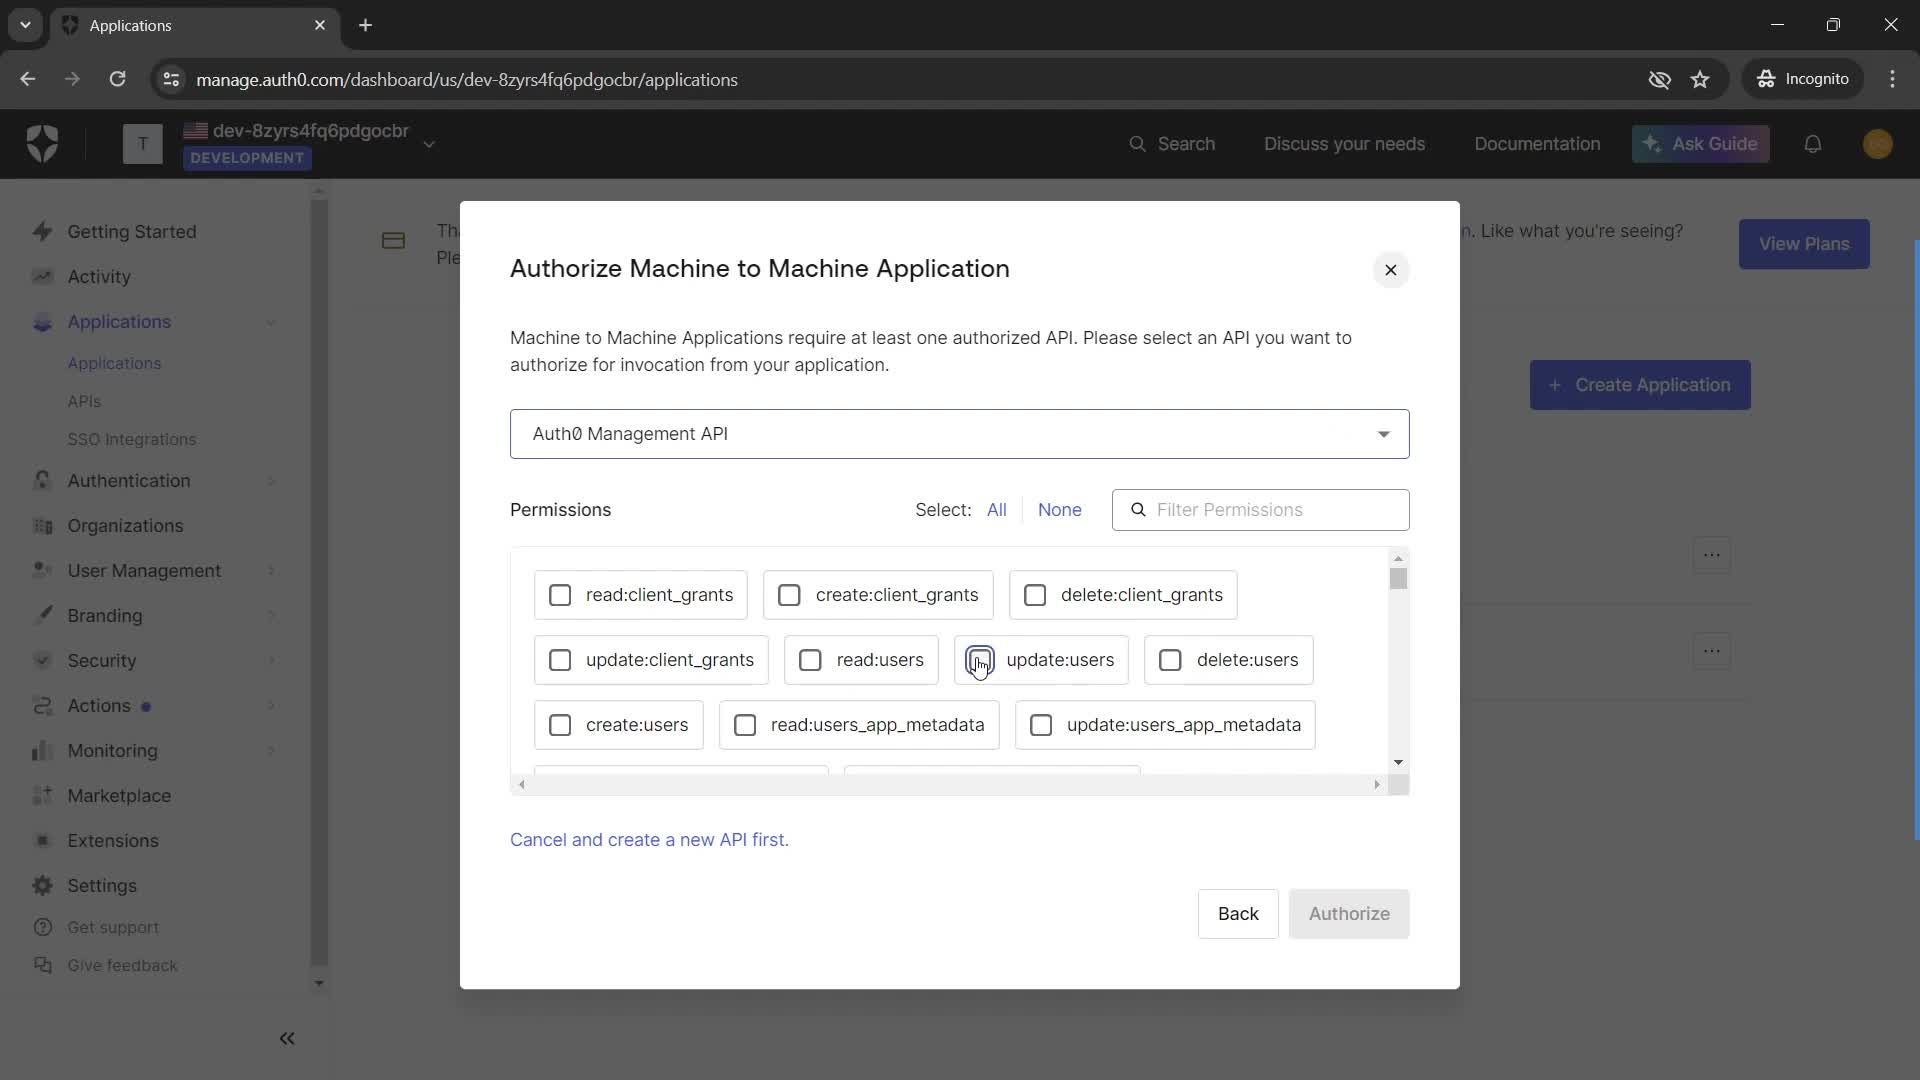Click Cancel and create a new API first
1920x1080 pixels.
[x=649, y=840]
